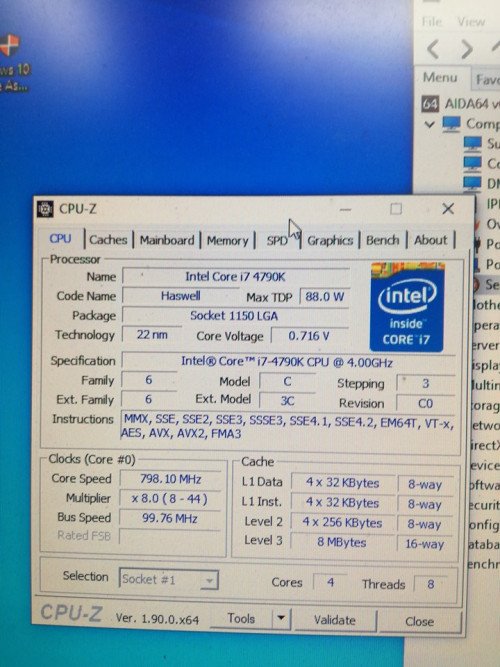This screenshot has height=667, width=500.
Task: Click the Stepping value 3
Action: tap(425, 383)
